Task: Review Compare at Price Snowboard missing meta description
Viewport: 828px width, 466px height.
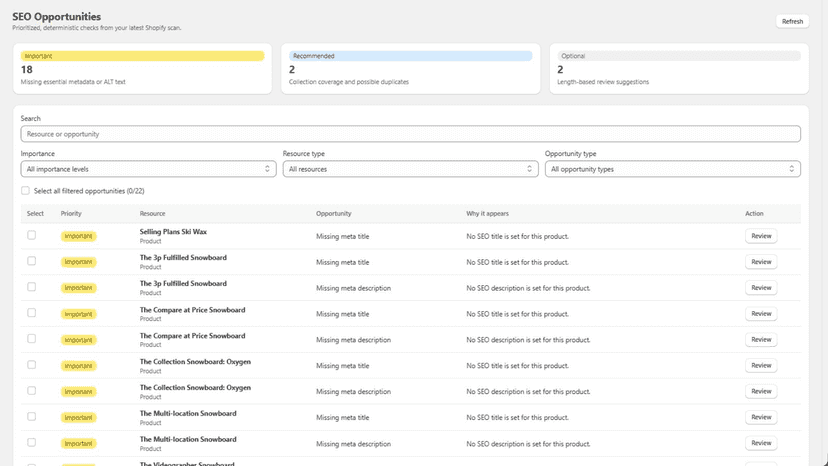Action: pyautogui.click(x=761, y=340)
